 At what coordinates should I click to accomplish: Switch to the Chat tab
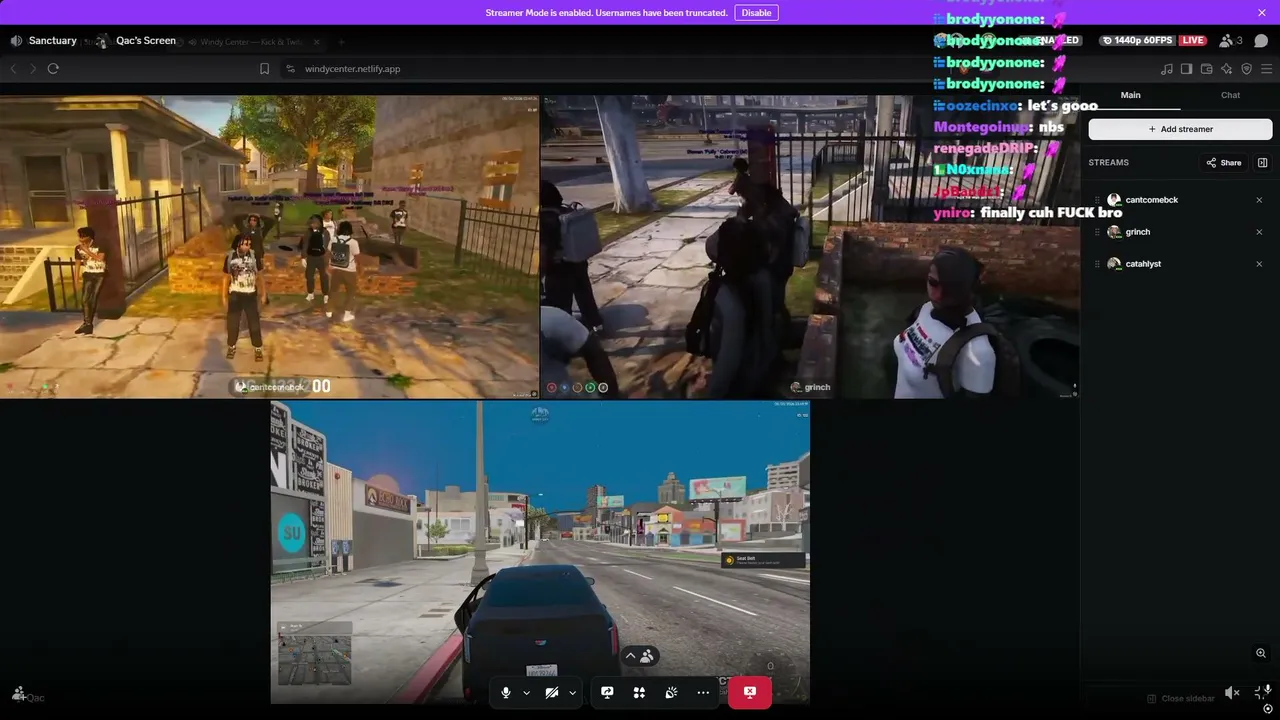[1230, 95]
